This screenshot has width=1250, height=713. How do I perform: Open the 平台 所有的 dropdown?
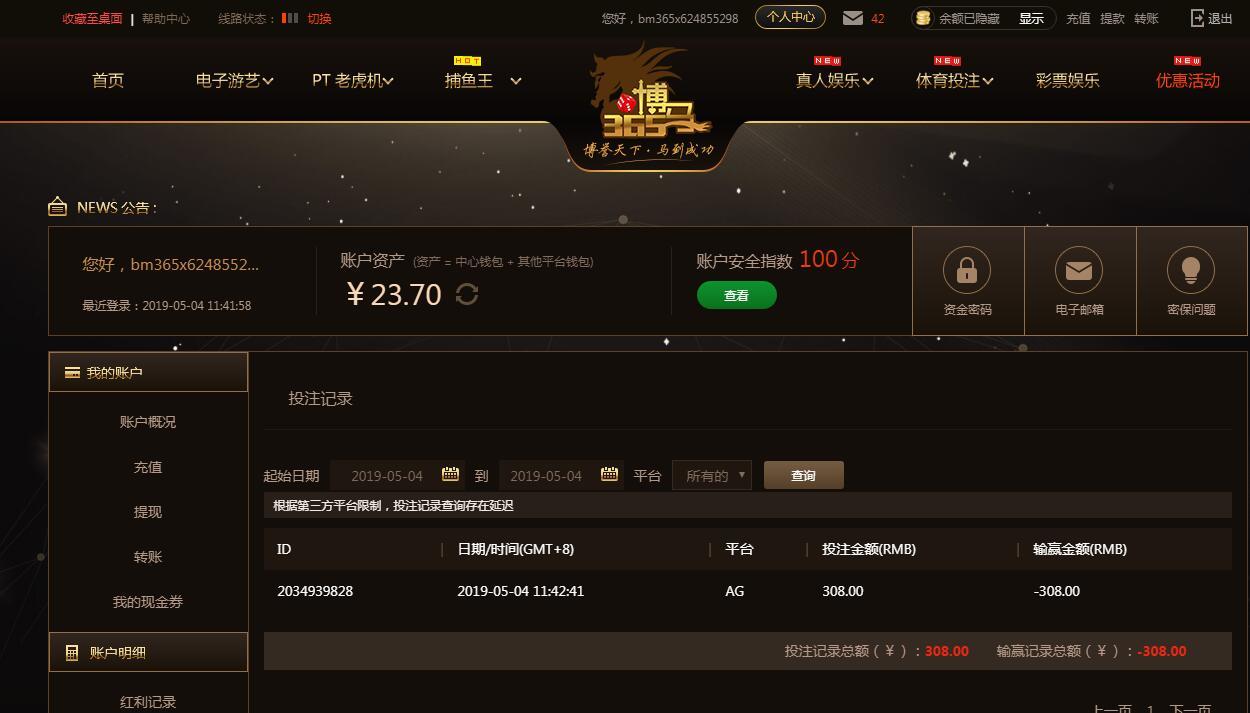coord(712,475)
